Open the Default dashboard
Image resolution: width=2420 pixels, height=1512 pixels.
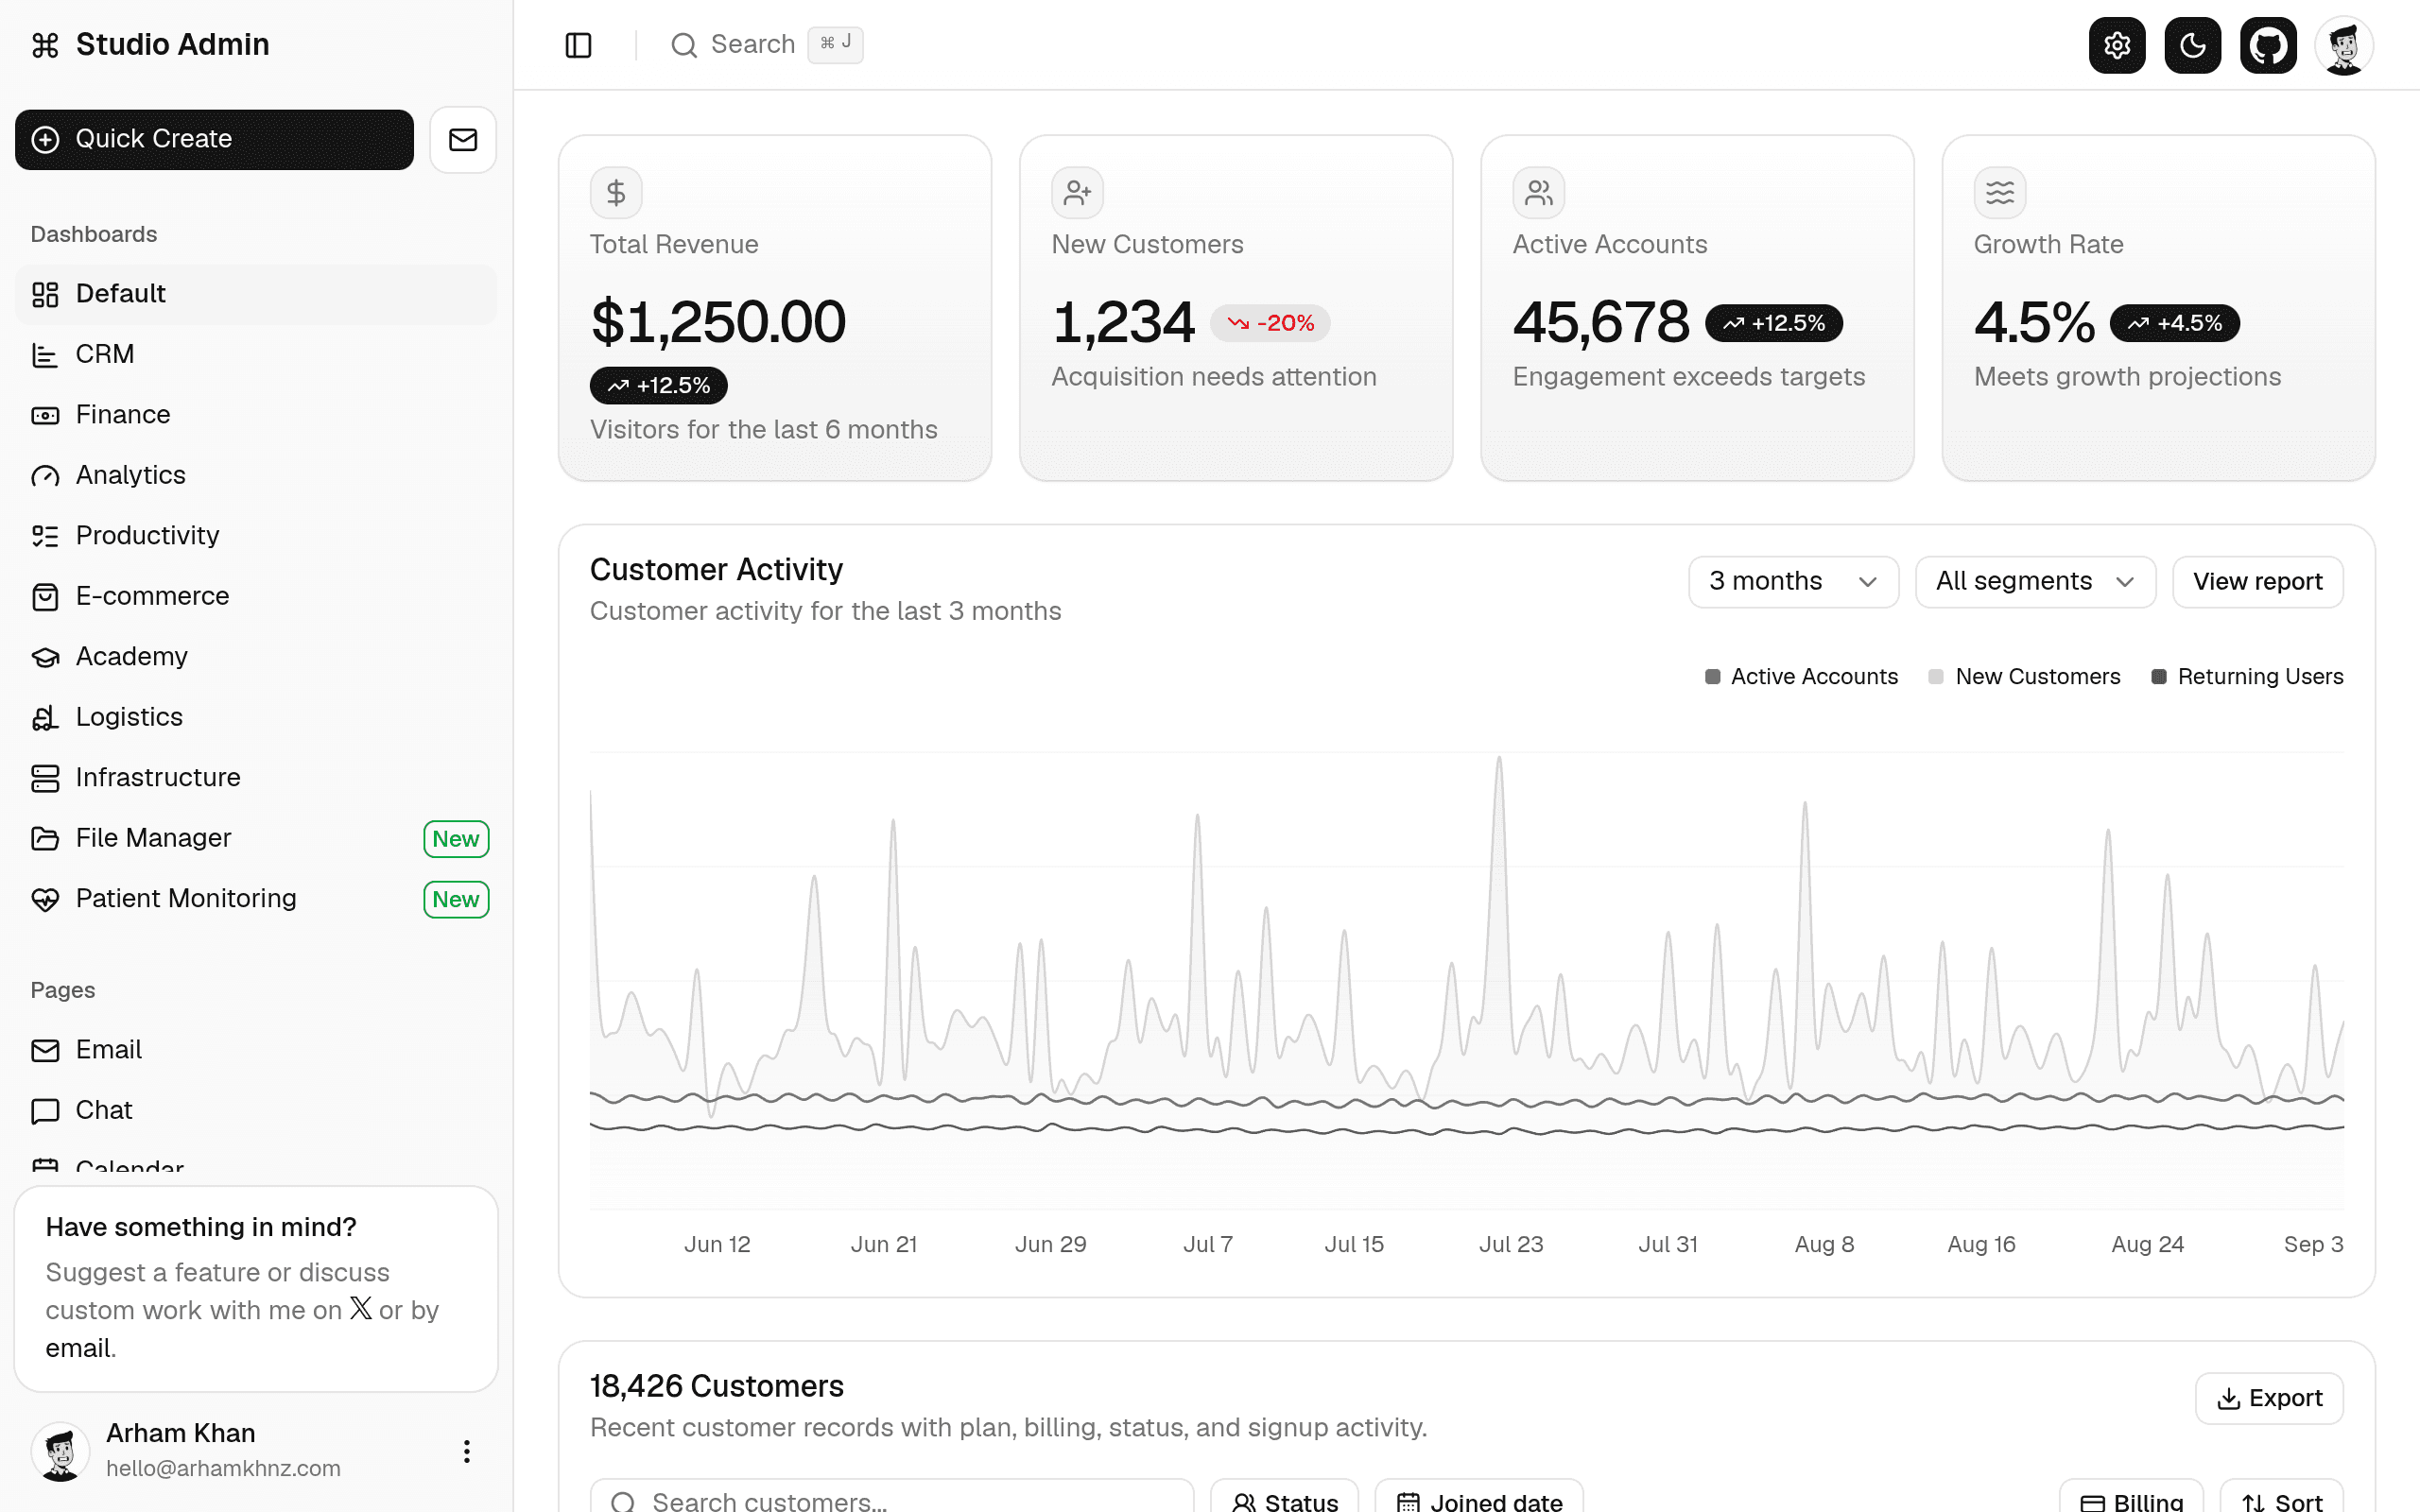(256, 294)
